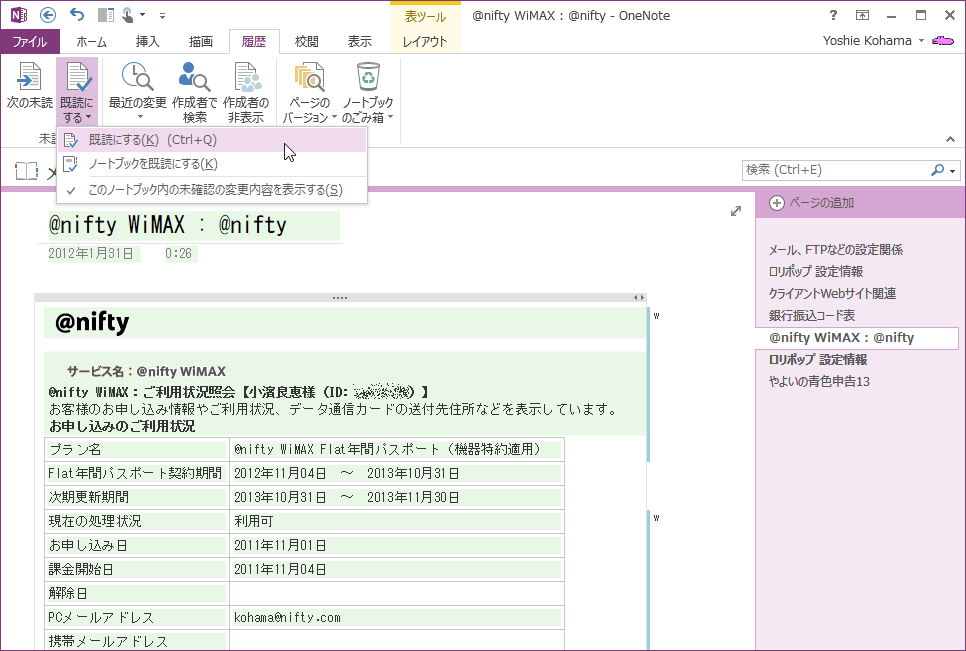Screen dimensions: 966x651
Task: Switch to the ホーム tab
Action: coord(92,41)
